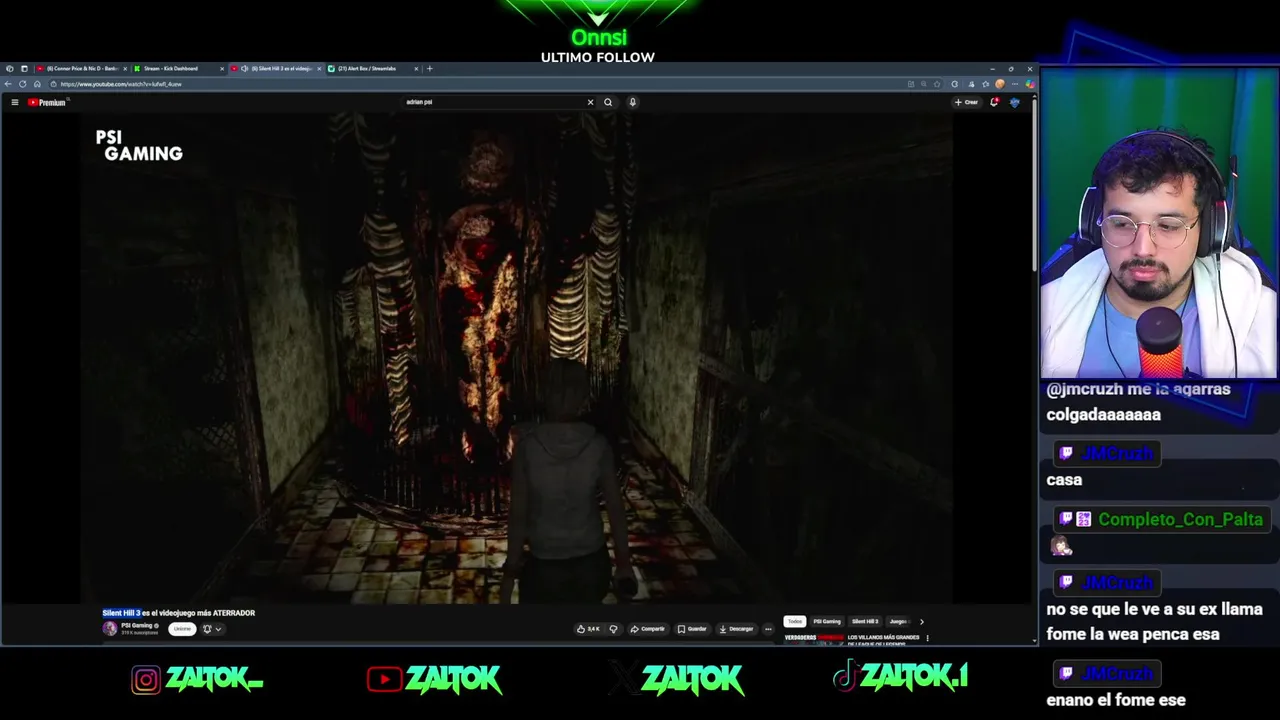Expand the subscription bell notification dropdown
Screen dimensions: 1280x720
point(212,629)
